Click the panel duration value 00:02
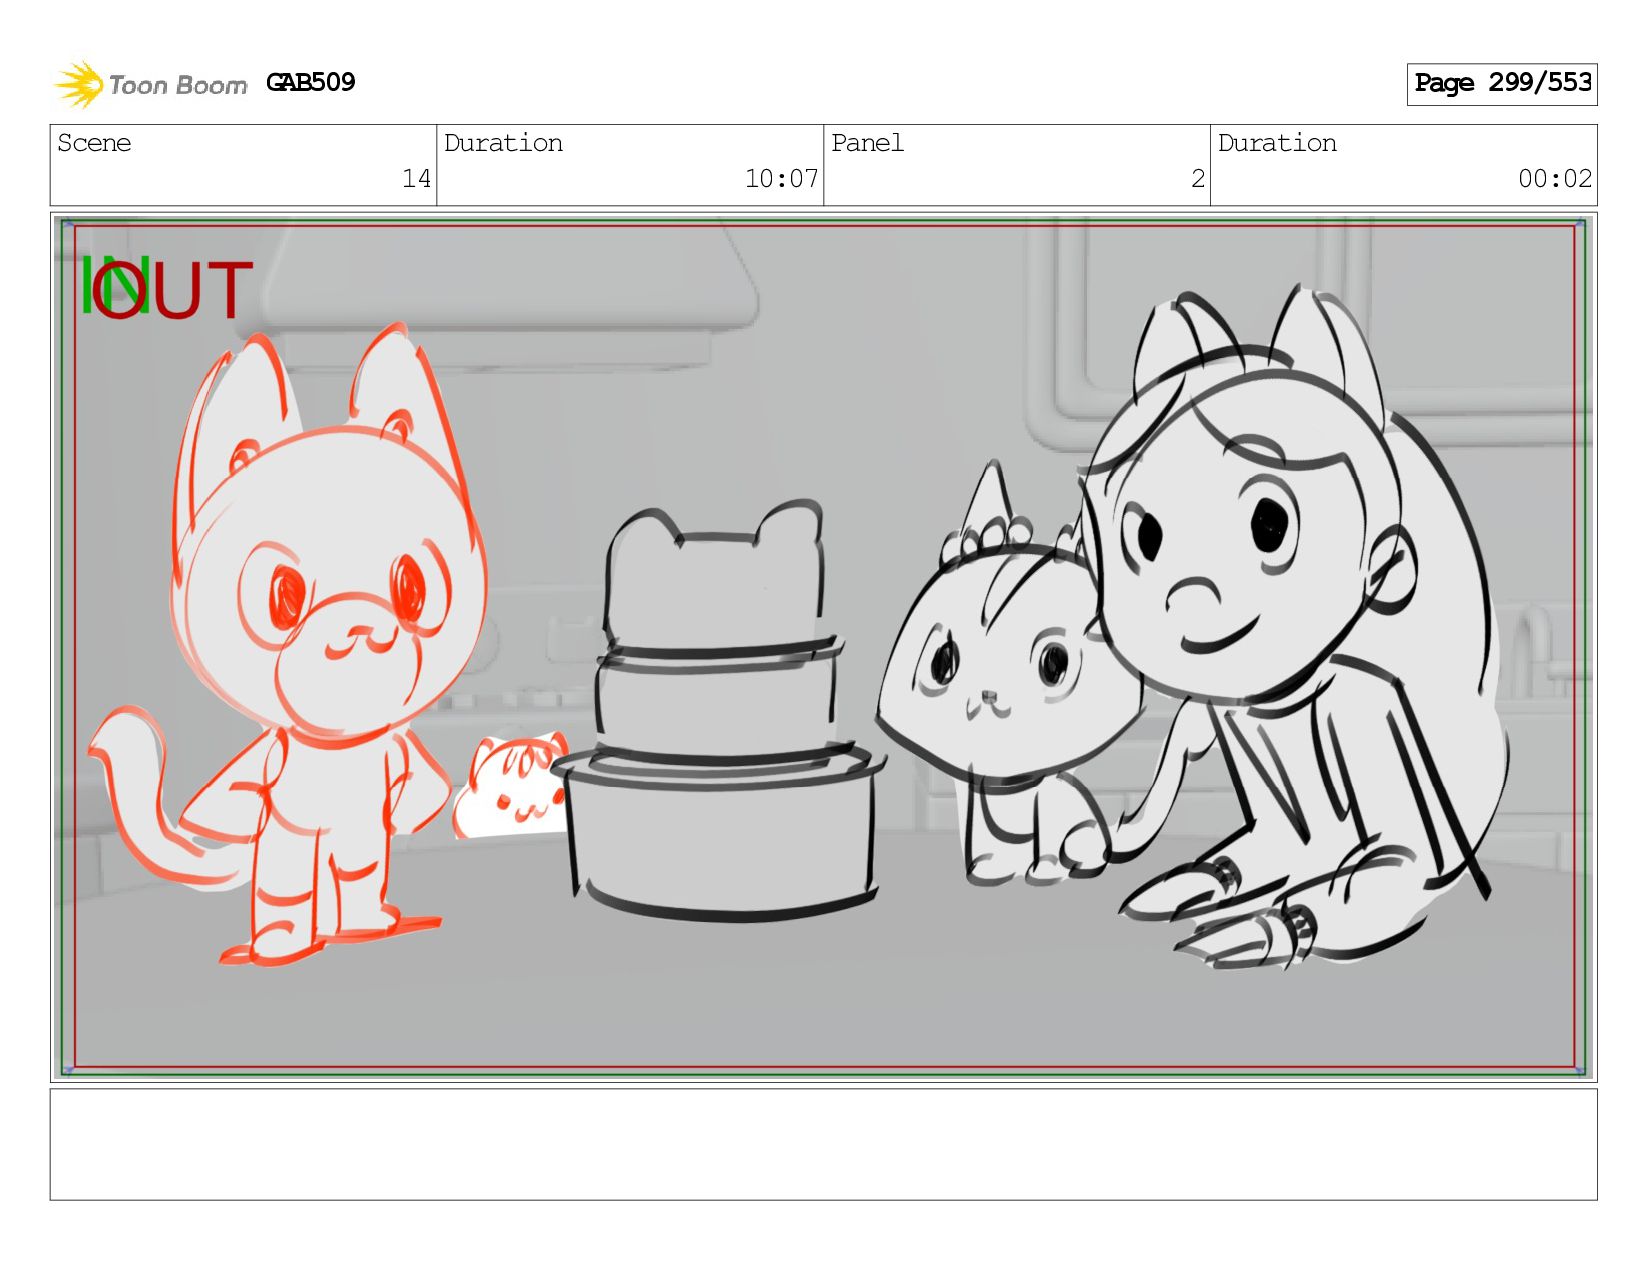This screenshot has height=1275, width=1650. pyautogui.click(x=1554, y=179)
